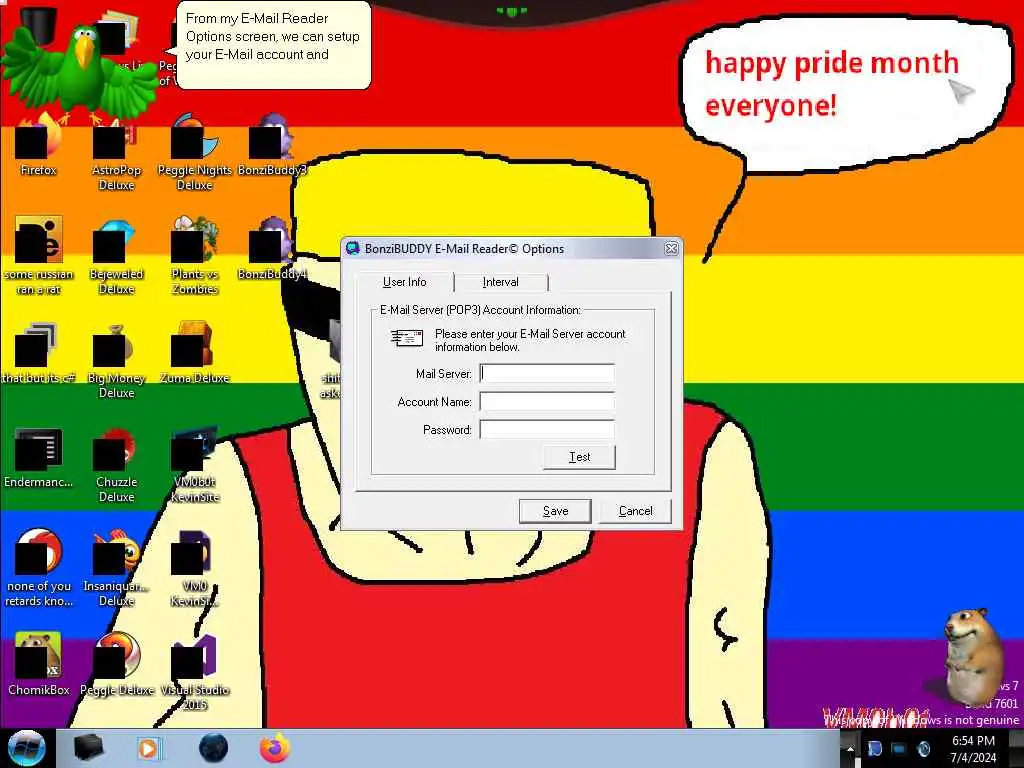
Task: Select the User Info tab
Action: click(x=404, y=282)
